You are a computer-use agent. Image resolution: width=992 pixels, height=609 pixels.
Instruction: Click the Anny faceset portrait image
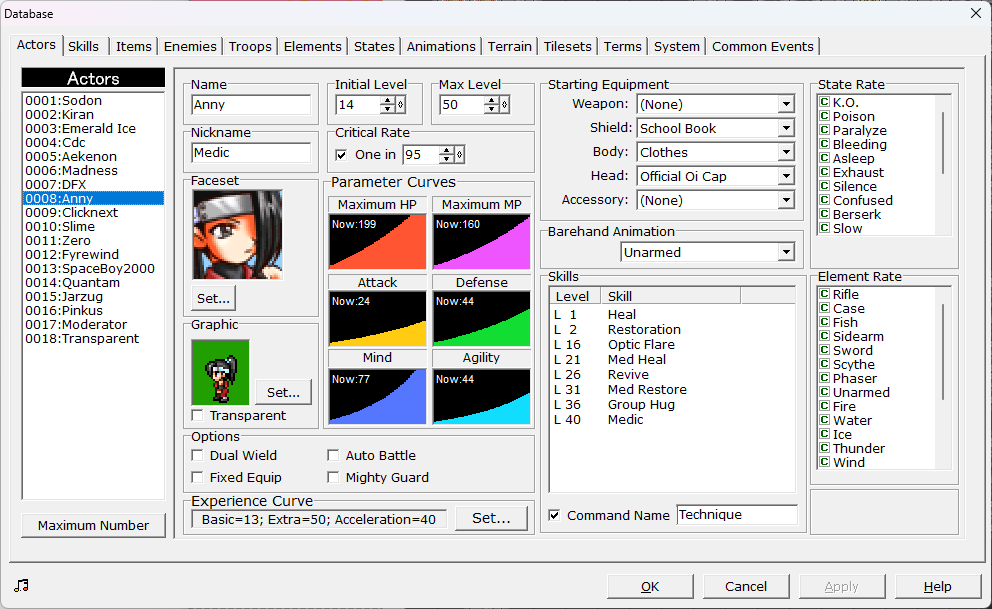tap(237, 235)
